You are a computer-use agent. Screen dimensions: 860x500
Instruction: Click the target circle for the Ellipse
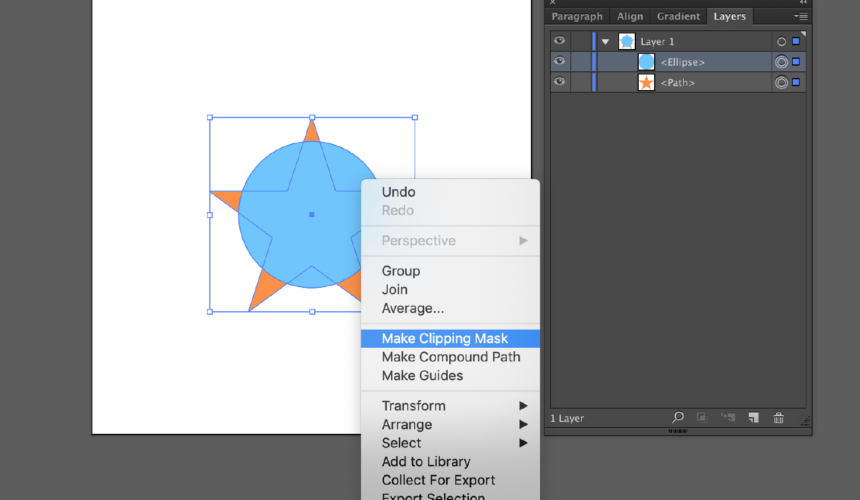(x=782, y=62)
